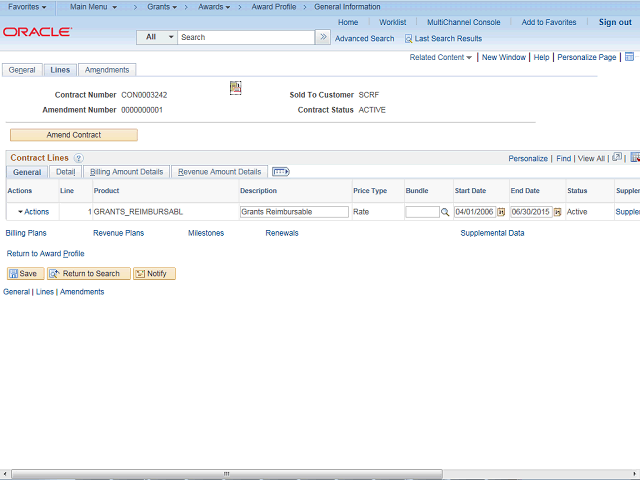Image resolution: width=640 pixels, height=480 pixels.
Task: Expand the Main Menu dropdown
Action: (x=93, y=7)
